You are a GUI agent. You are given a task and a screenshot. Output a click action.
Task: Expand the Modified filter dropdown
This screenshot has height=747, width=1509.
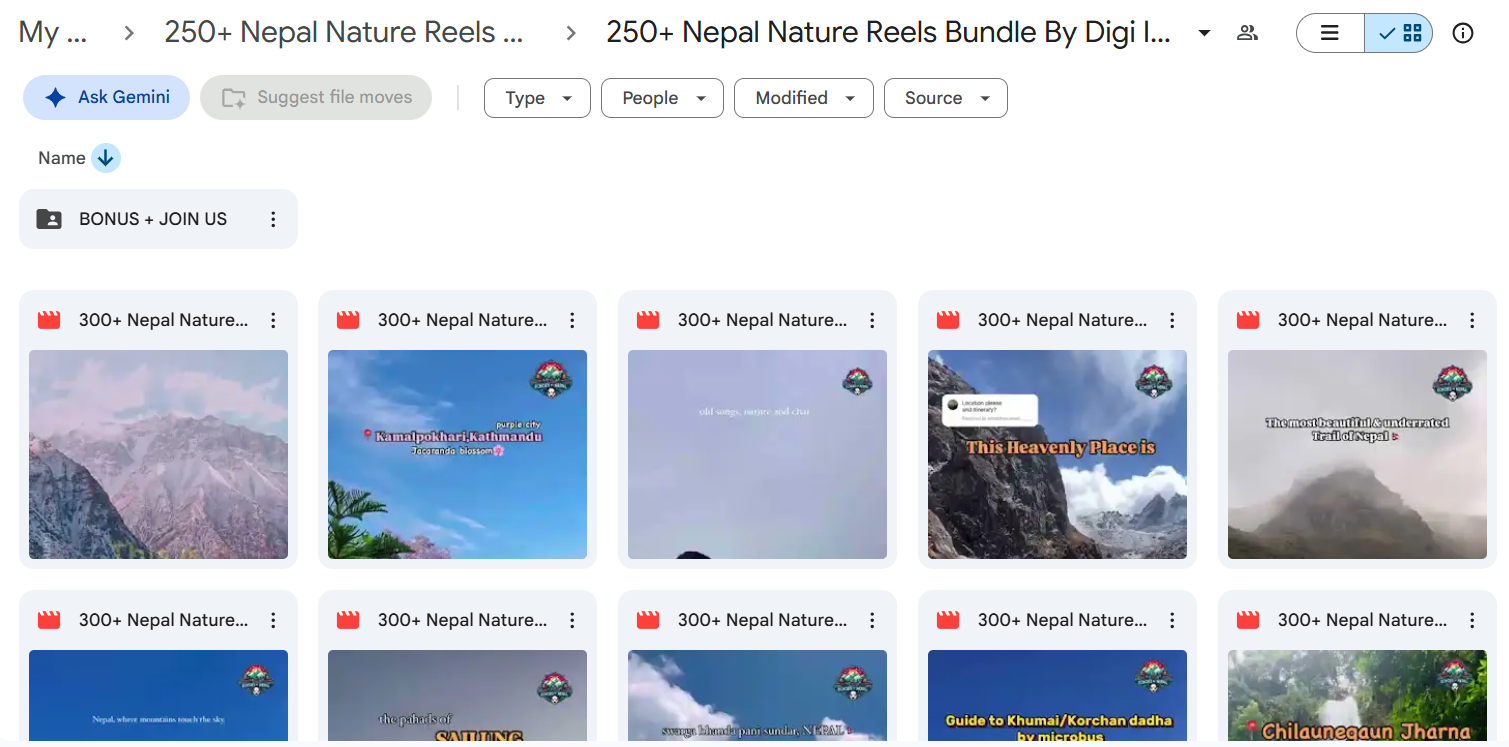804,98
